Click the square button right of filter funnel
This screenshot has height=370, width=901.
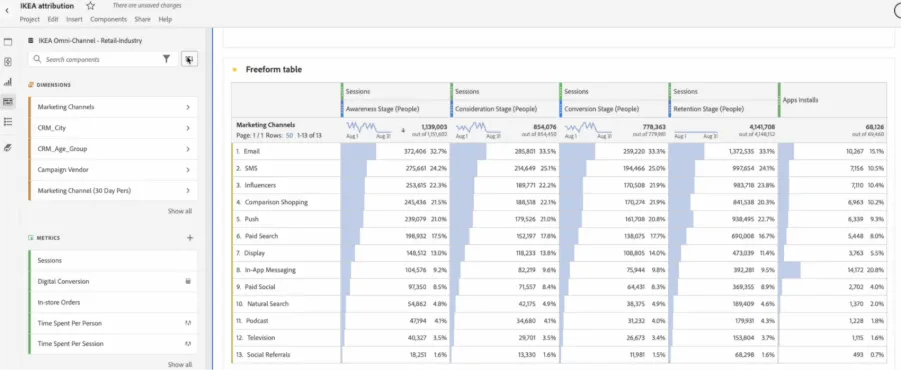[190, 59]
